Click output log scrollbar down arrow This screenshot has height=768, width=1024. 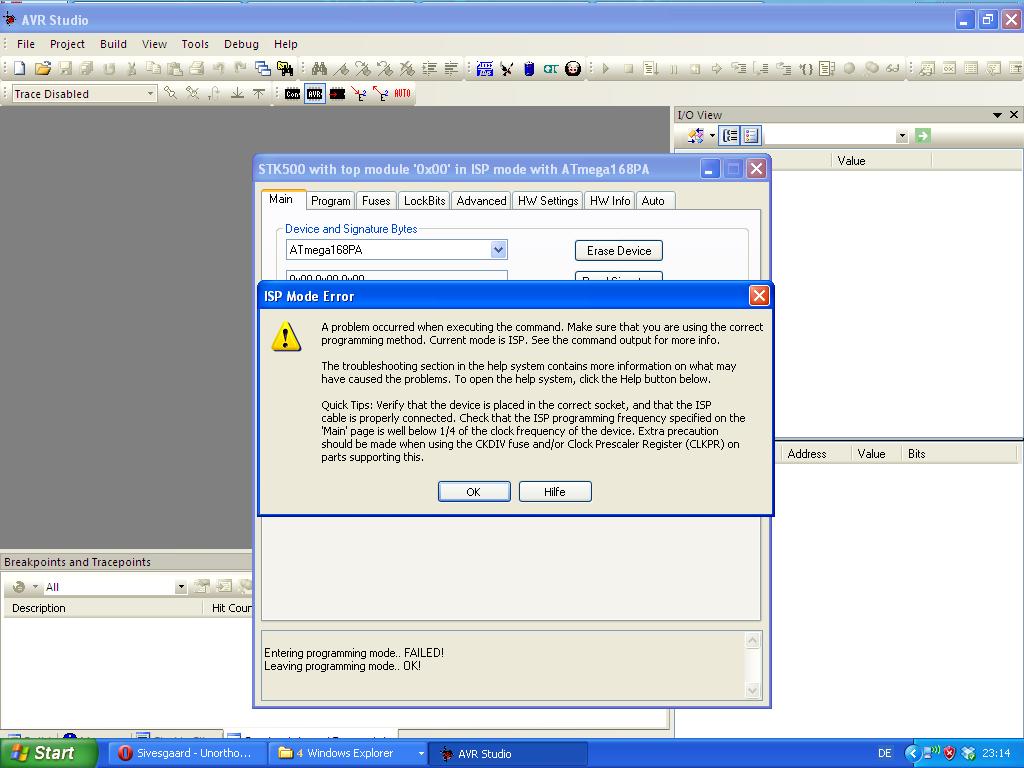752,690
